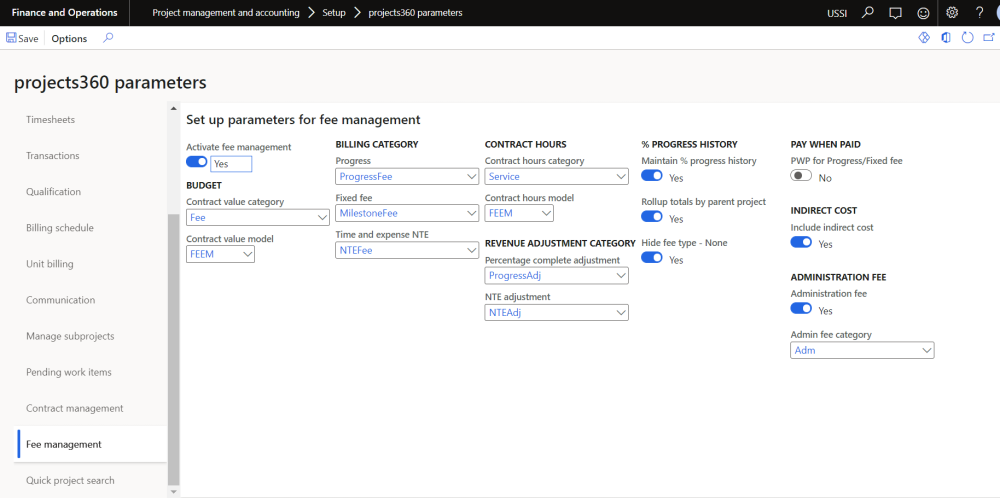Disable the Activate fee management toggle
Viewport: 1000px width, 498px height.
197,162
